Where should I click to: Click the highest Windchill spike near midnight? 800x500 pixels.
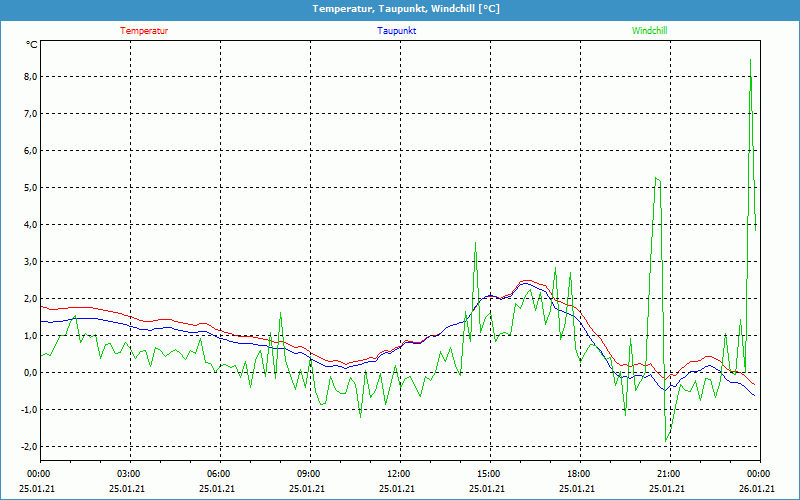[750, 60]
